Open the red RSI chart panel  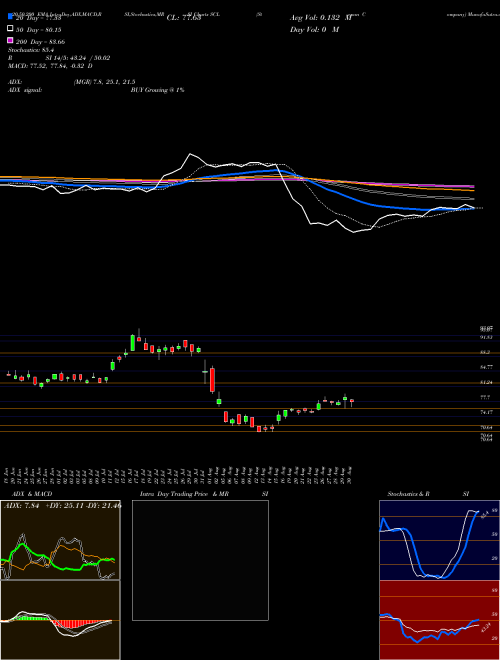439,620
